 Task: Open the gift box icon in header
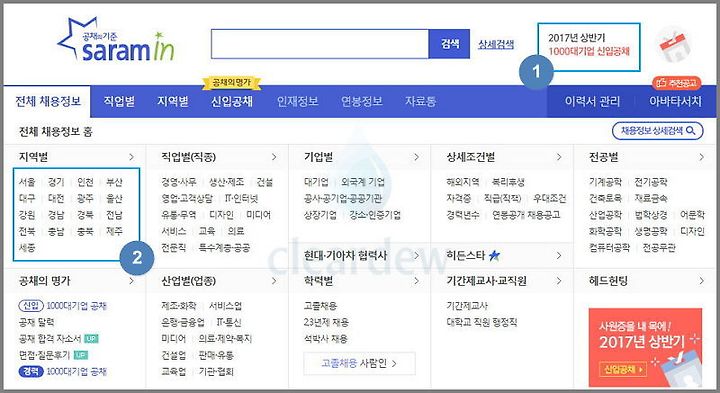click(673, 45)
